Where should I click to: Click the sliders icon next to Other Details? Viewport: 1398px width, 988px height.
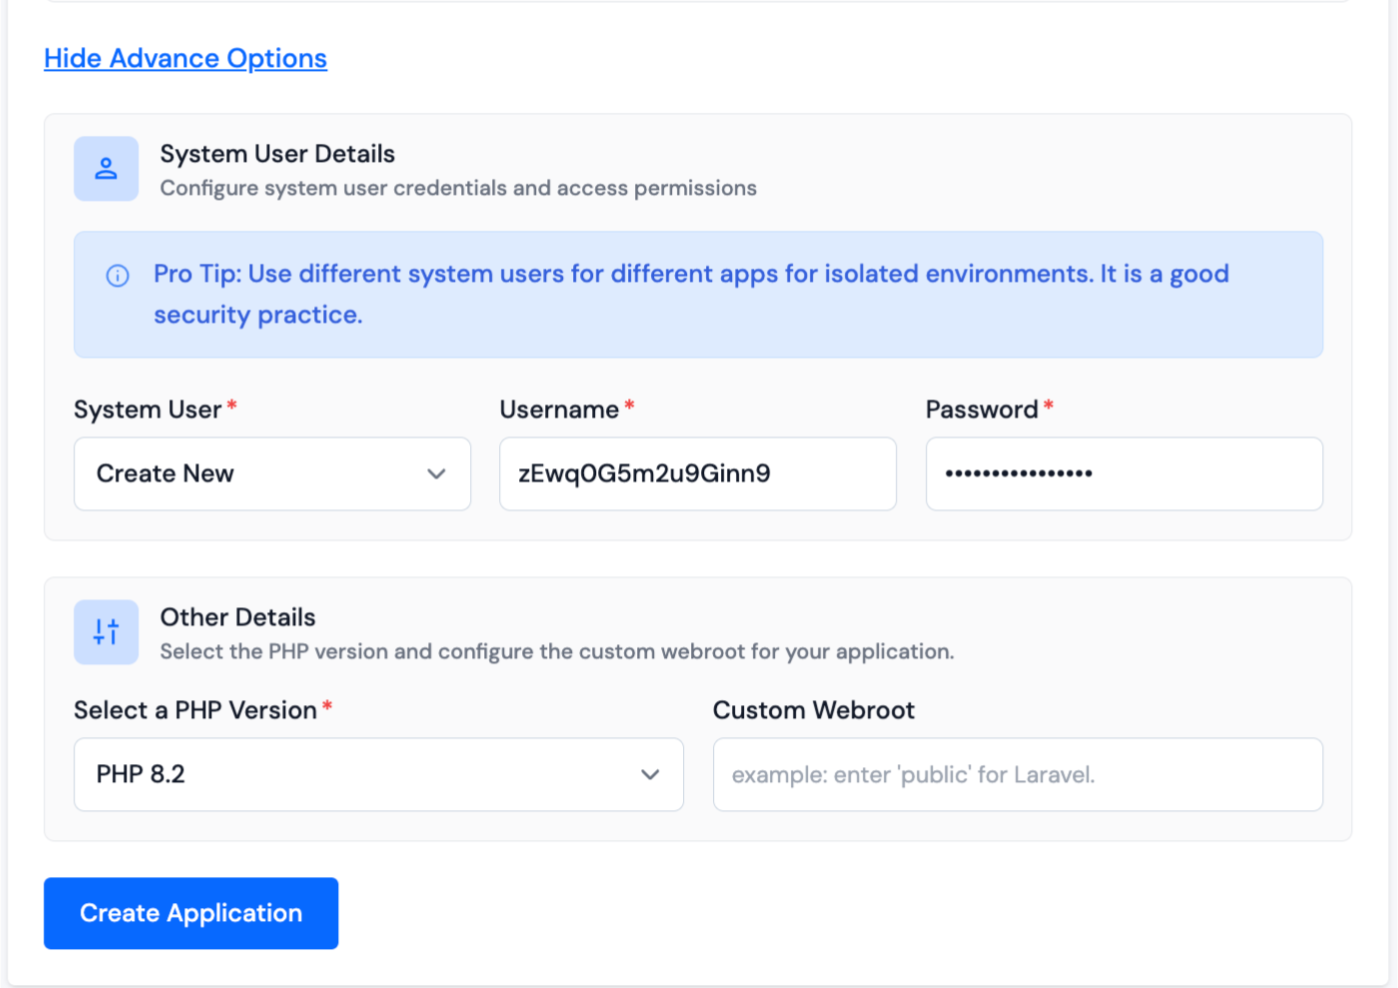point(106,632)
